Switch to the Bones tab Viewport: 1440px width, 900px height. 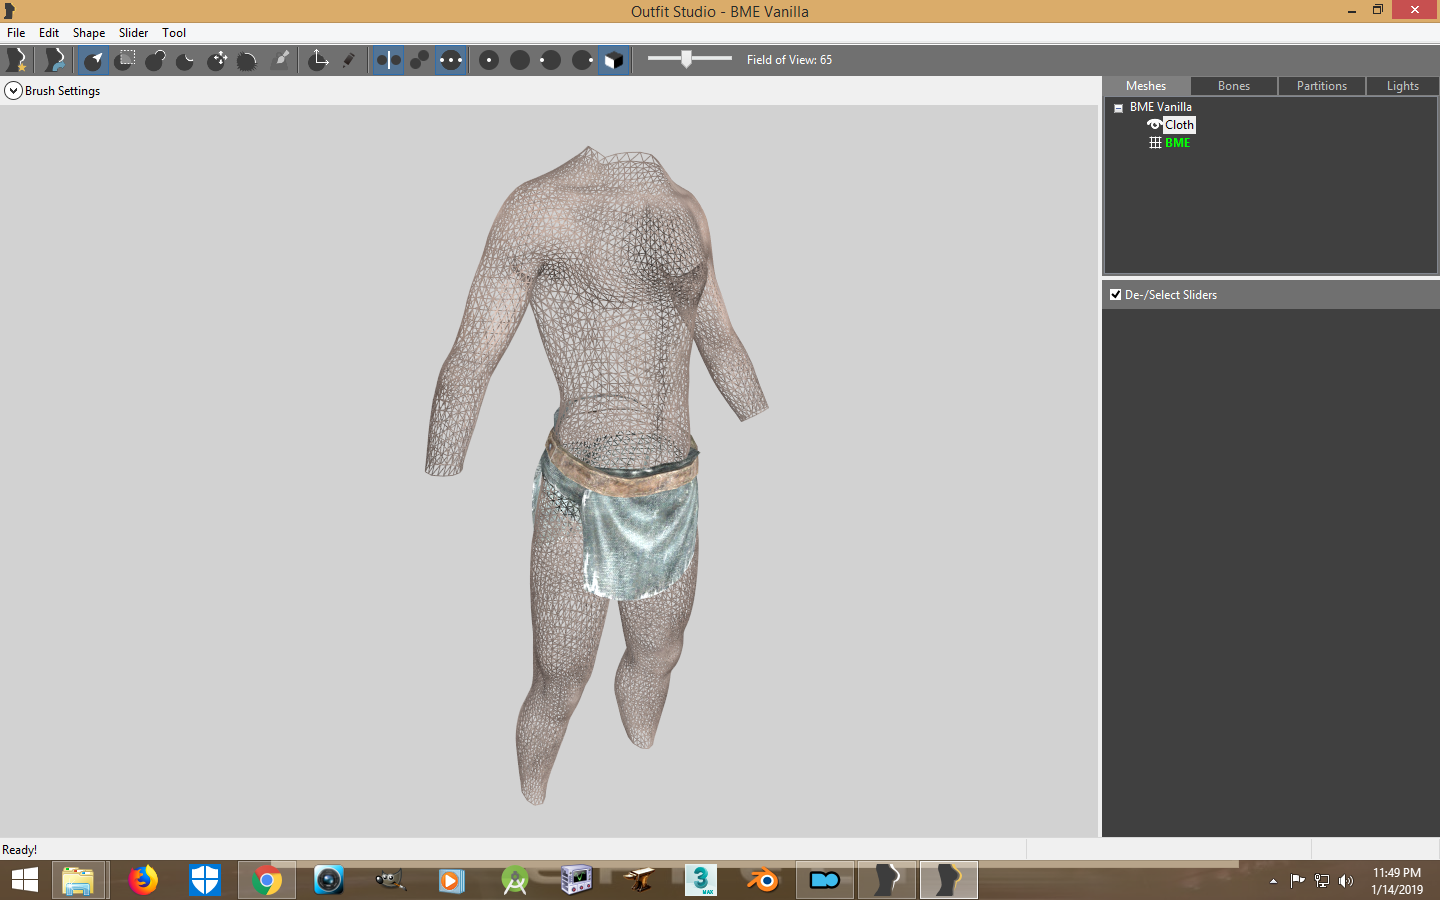tap(1234, 86)
